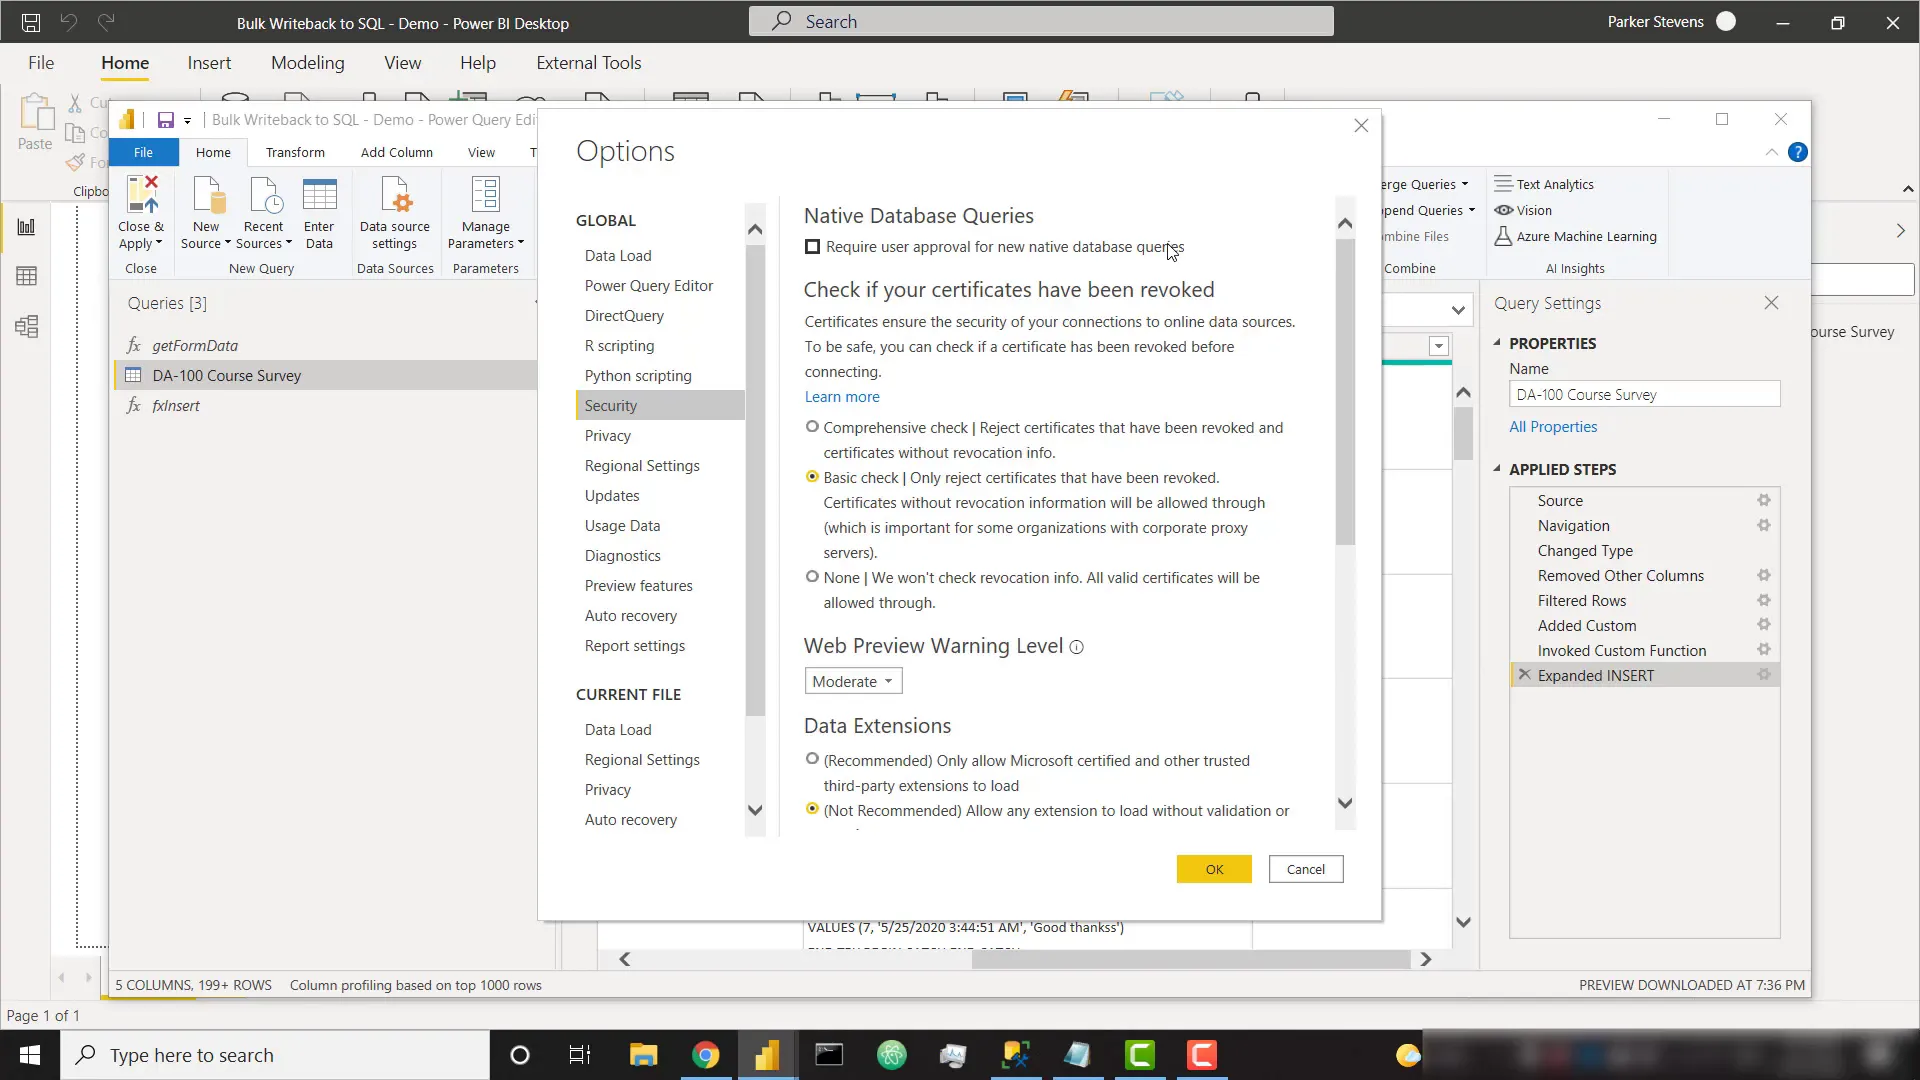Open Chrome from the taskbar
This screenshot has width=1920, height=1080.
(x=705, y=1055)
